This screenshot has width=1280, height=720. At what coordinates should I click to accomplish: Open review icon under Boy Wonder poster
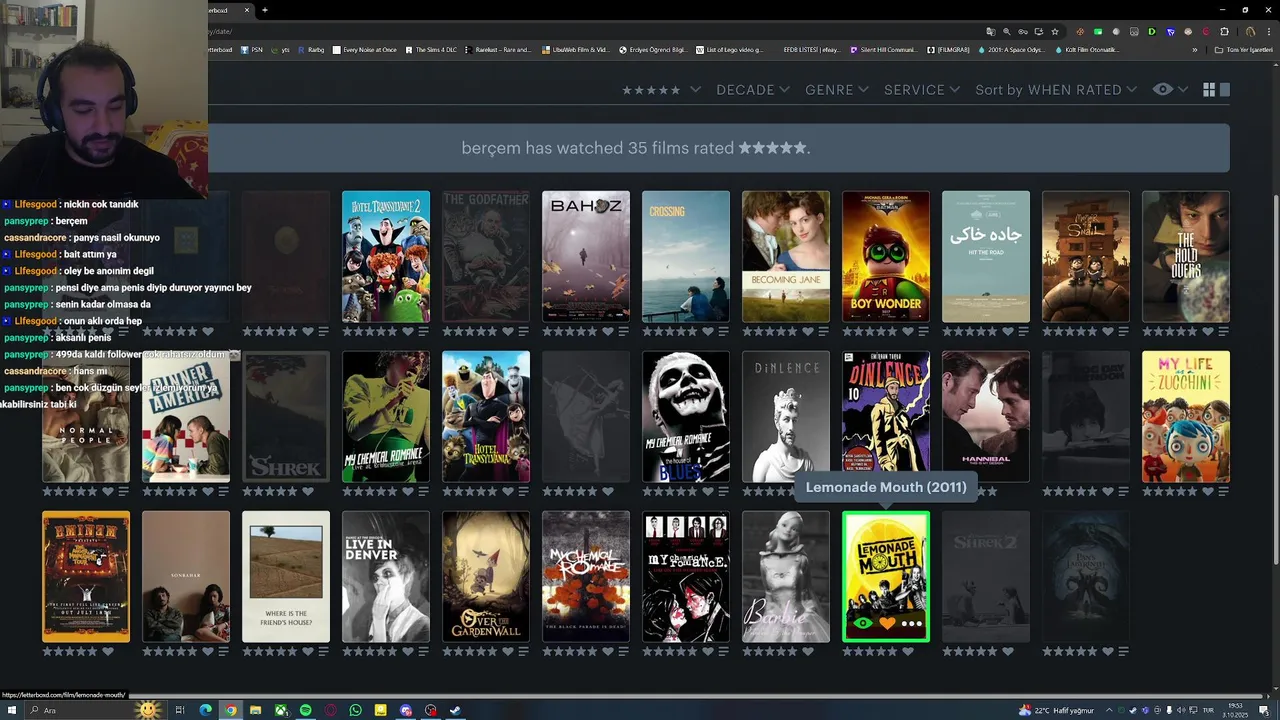pyautogui.click(x=923, y=331)
